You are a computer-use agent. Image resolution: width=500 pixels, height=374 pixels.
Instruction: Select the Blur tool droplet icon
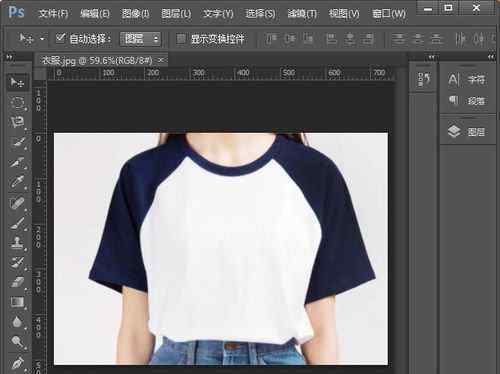click(17, 322)
